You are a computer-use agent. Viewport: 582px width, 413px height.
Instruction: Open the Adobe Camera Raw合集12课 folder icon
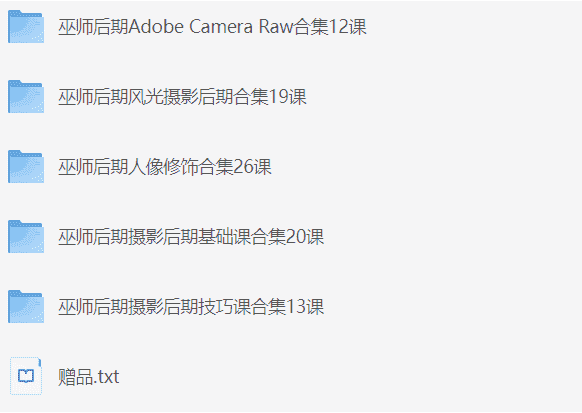pyautogui.click(x=26, y=27)
